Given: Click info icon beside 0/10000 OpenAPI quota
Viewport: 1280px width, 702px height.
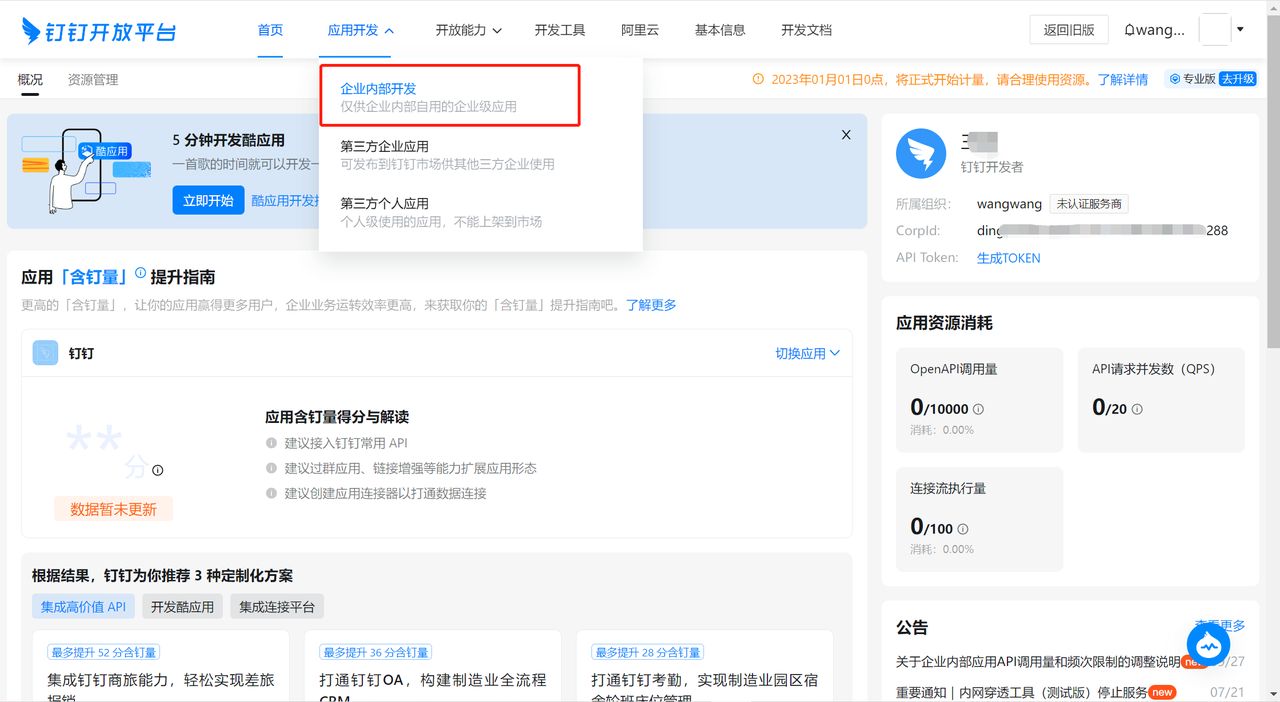Looking at the screenshot, I should [x=978, y=409].
